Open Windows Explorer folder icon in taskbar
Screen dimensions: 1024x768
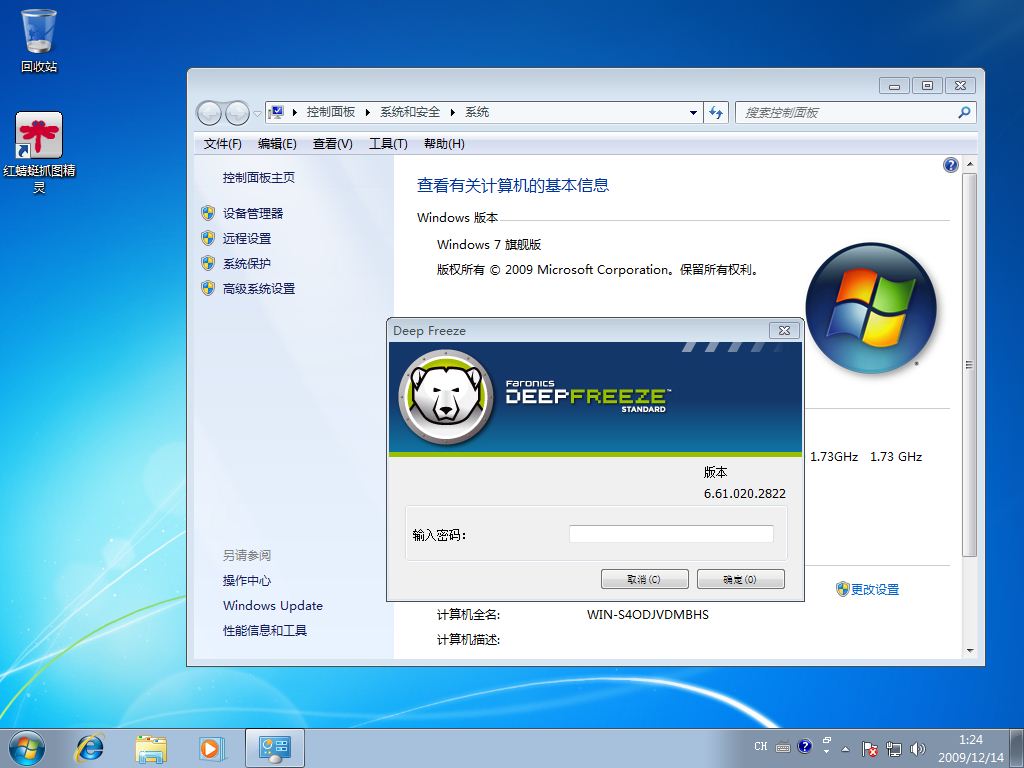click(x=151, y=748)
